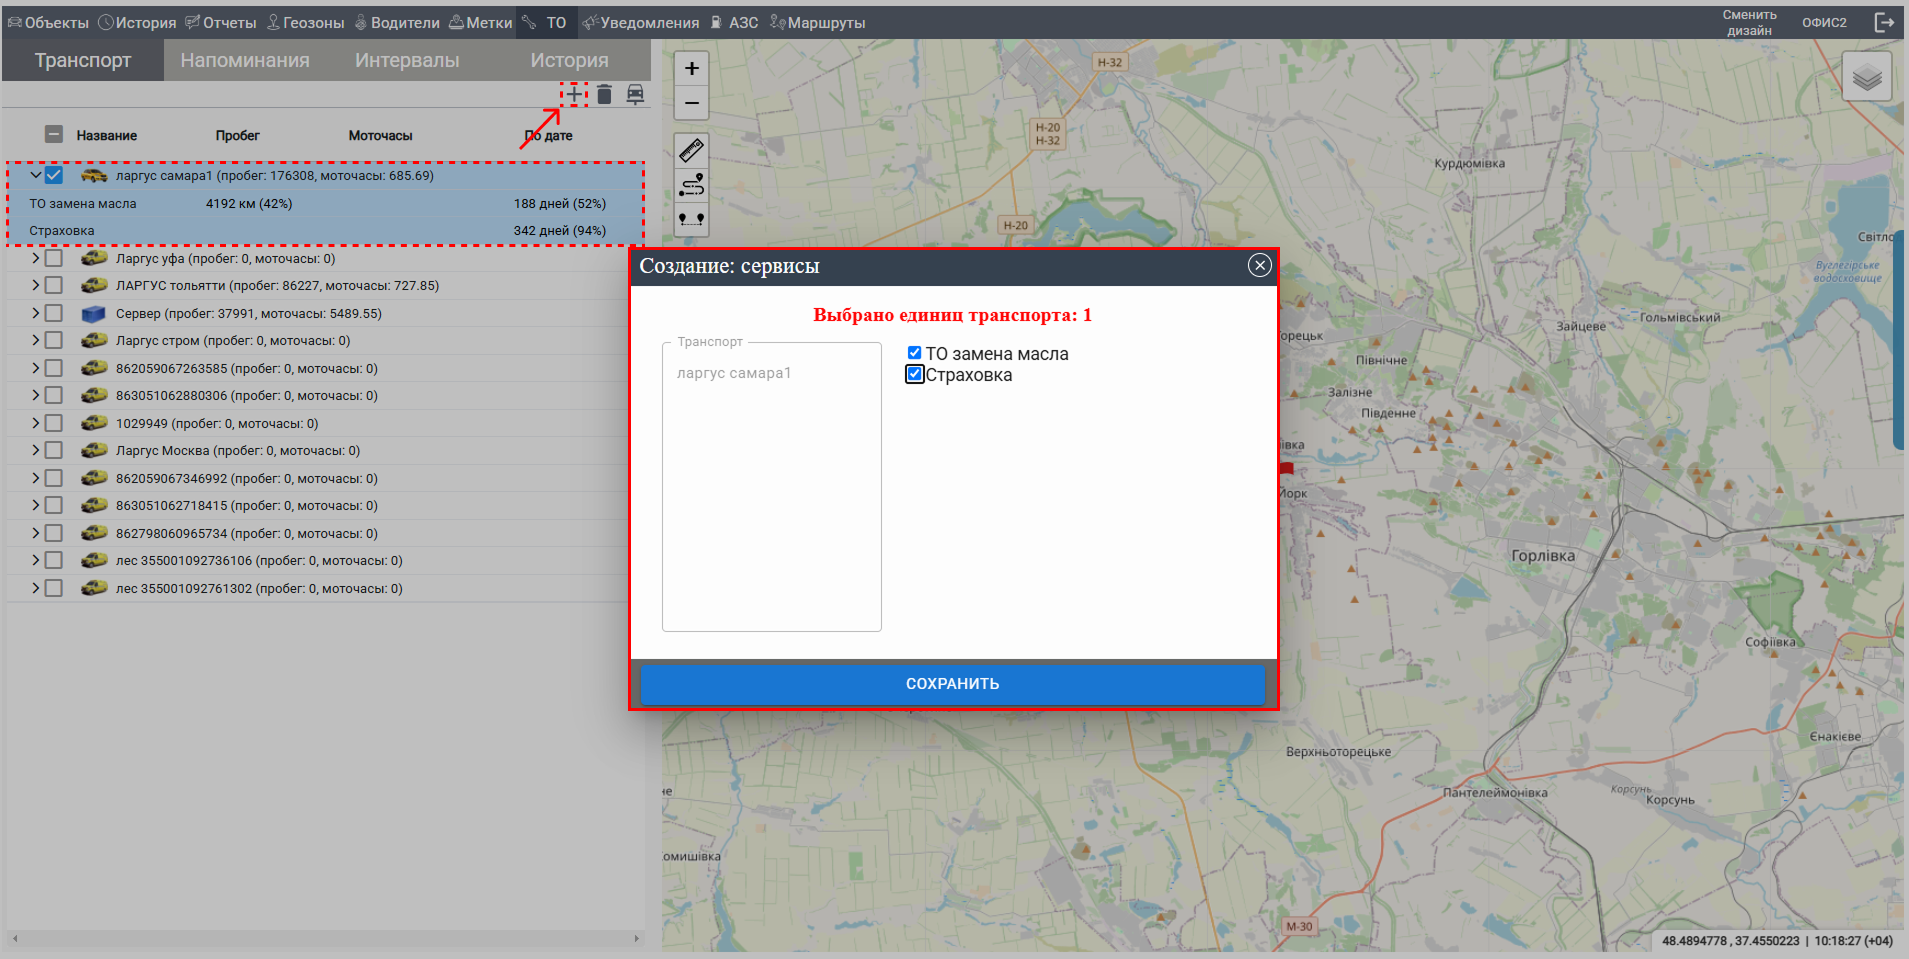Image resolution: width=1909 pixels, height=959 pixels.
Task: Expand the Ларгус Москва row
Action: point(36,450)
